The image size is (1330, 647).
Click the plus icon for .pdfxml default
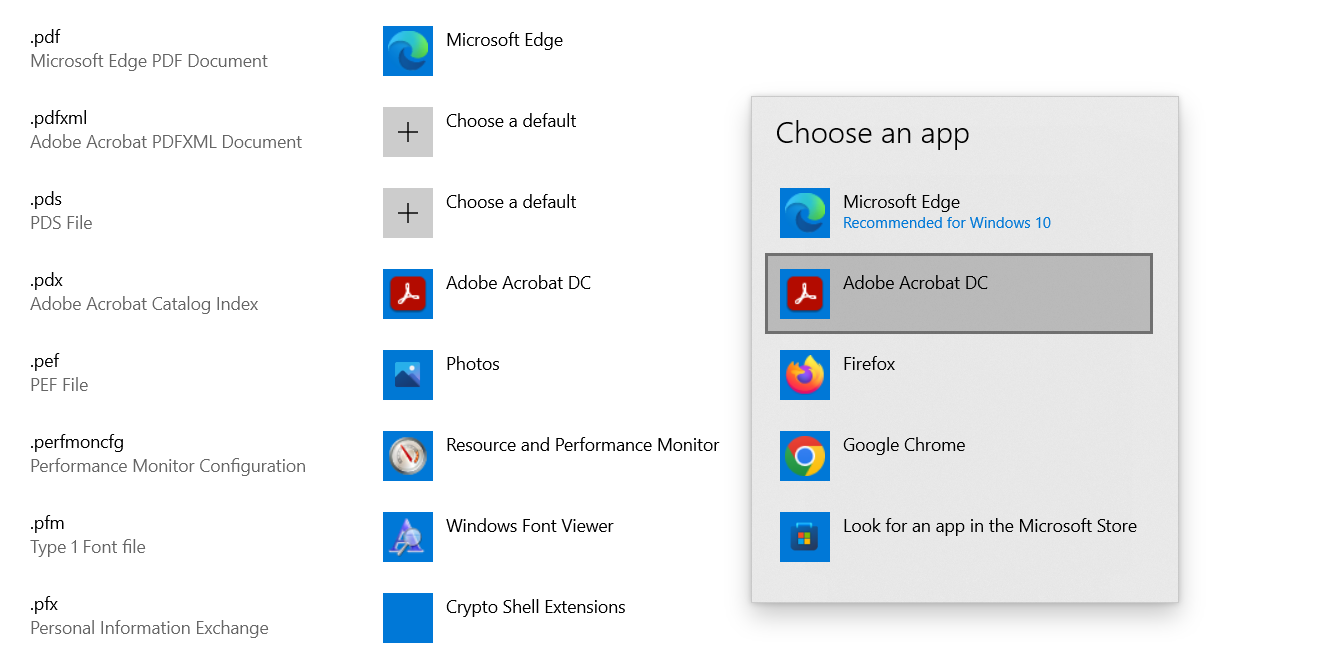click(x=408, y=132)
